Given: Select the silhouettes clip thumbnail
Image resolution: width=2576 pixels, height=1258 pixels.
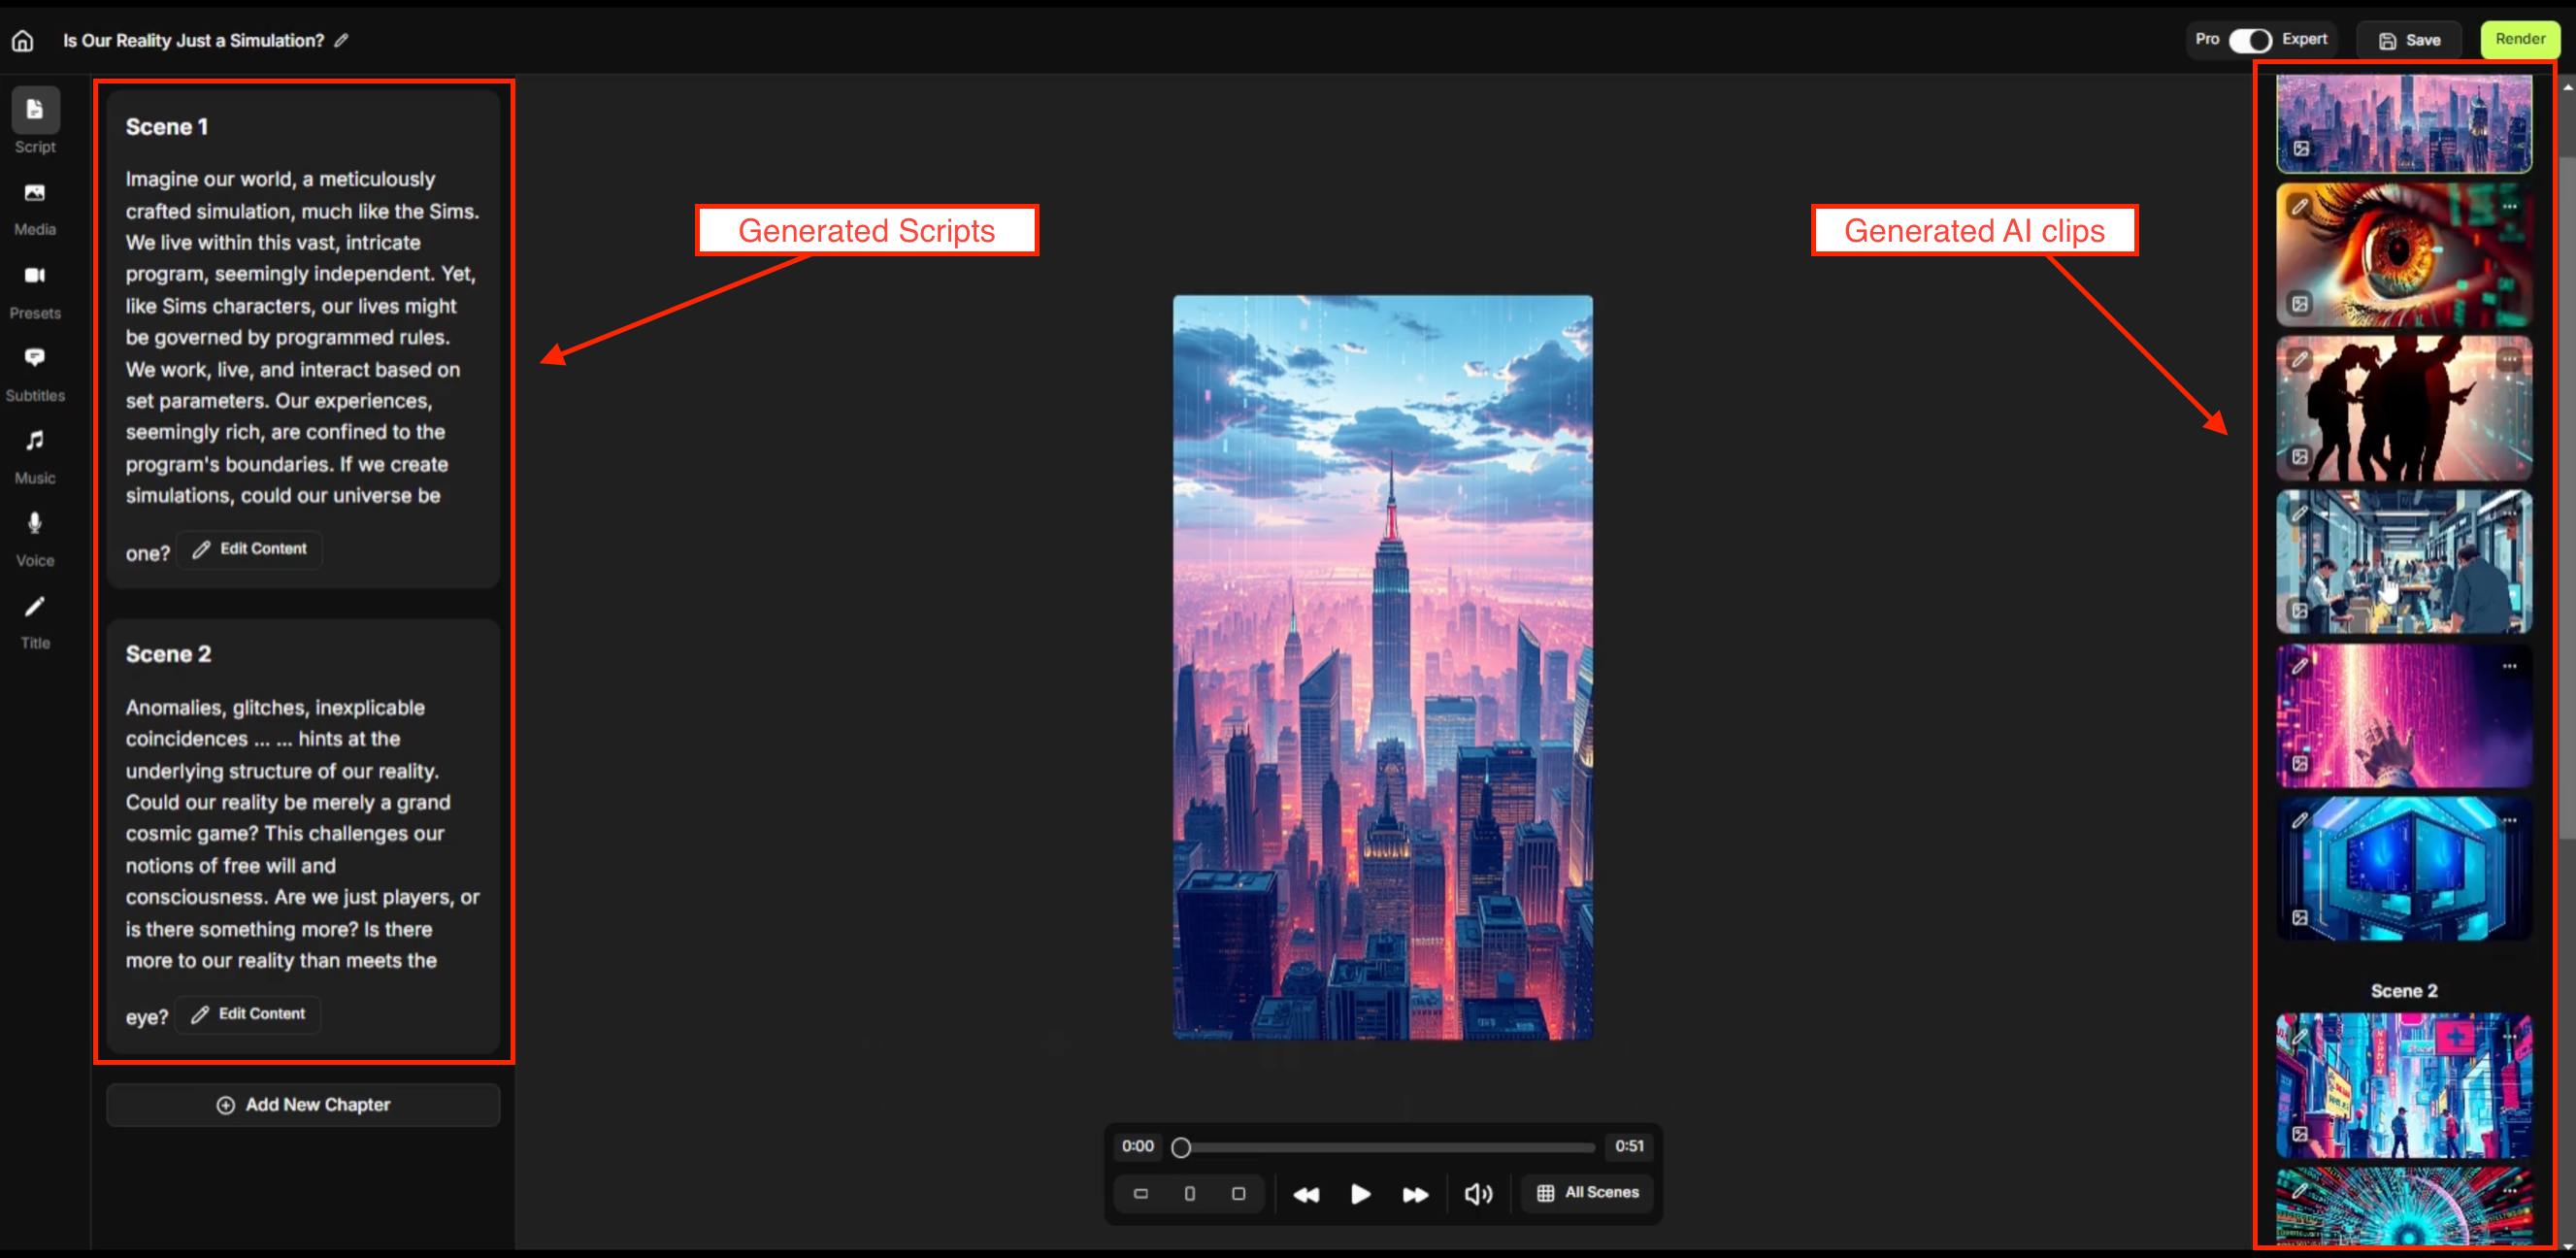Looking at the screenshot, I should click(x=2404, y=408).
